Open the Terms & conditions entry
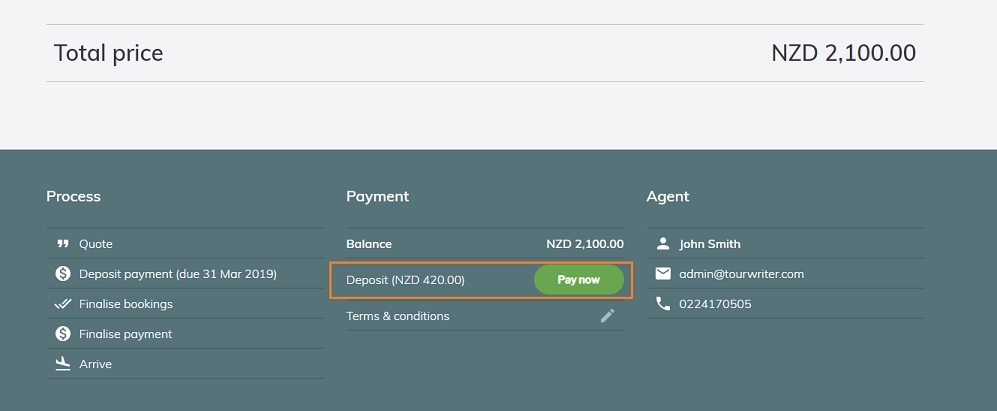 tap(397, 316)
